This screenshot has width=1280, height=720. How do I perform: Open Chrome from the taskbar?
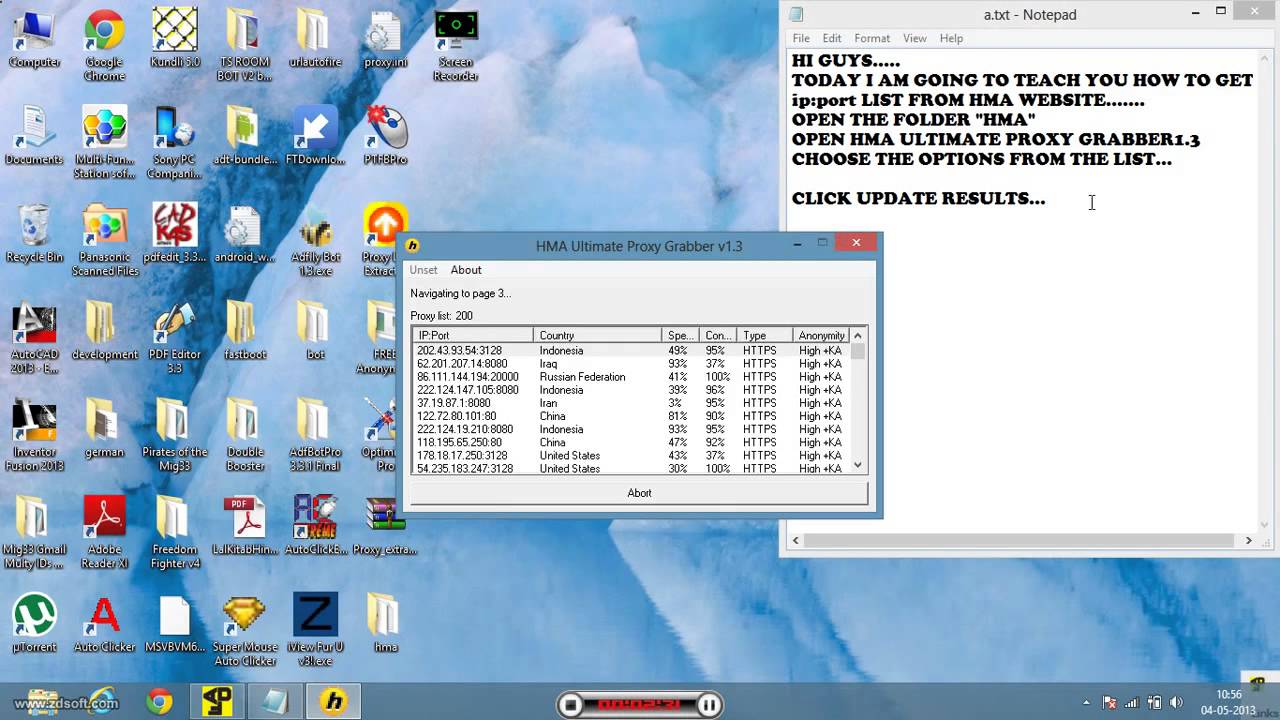[x=159, y=702]
